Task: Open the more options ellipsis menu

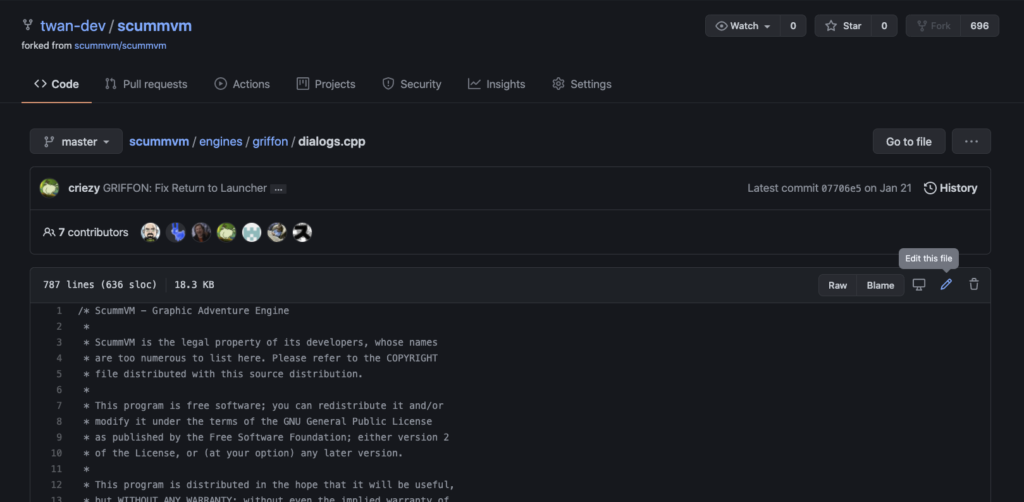Action: pos(971,142)
